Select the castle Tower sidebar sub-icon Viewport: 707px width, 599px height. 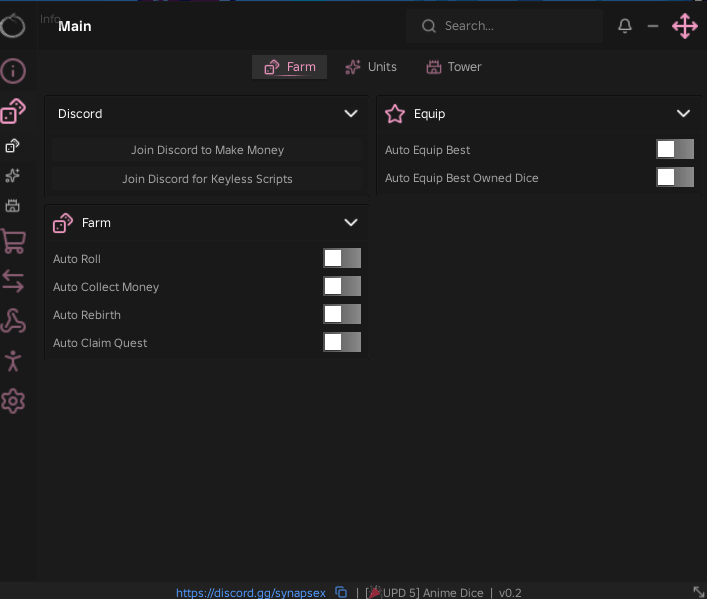12,206
